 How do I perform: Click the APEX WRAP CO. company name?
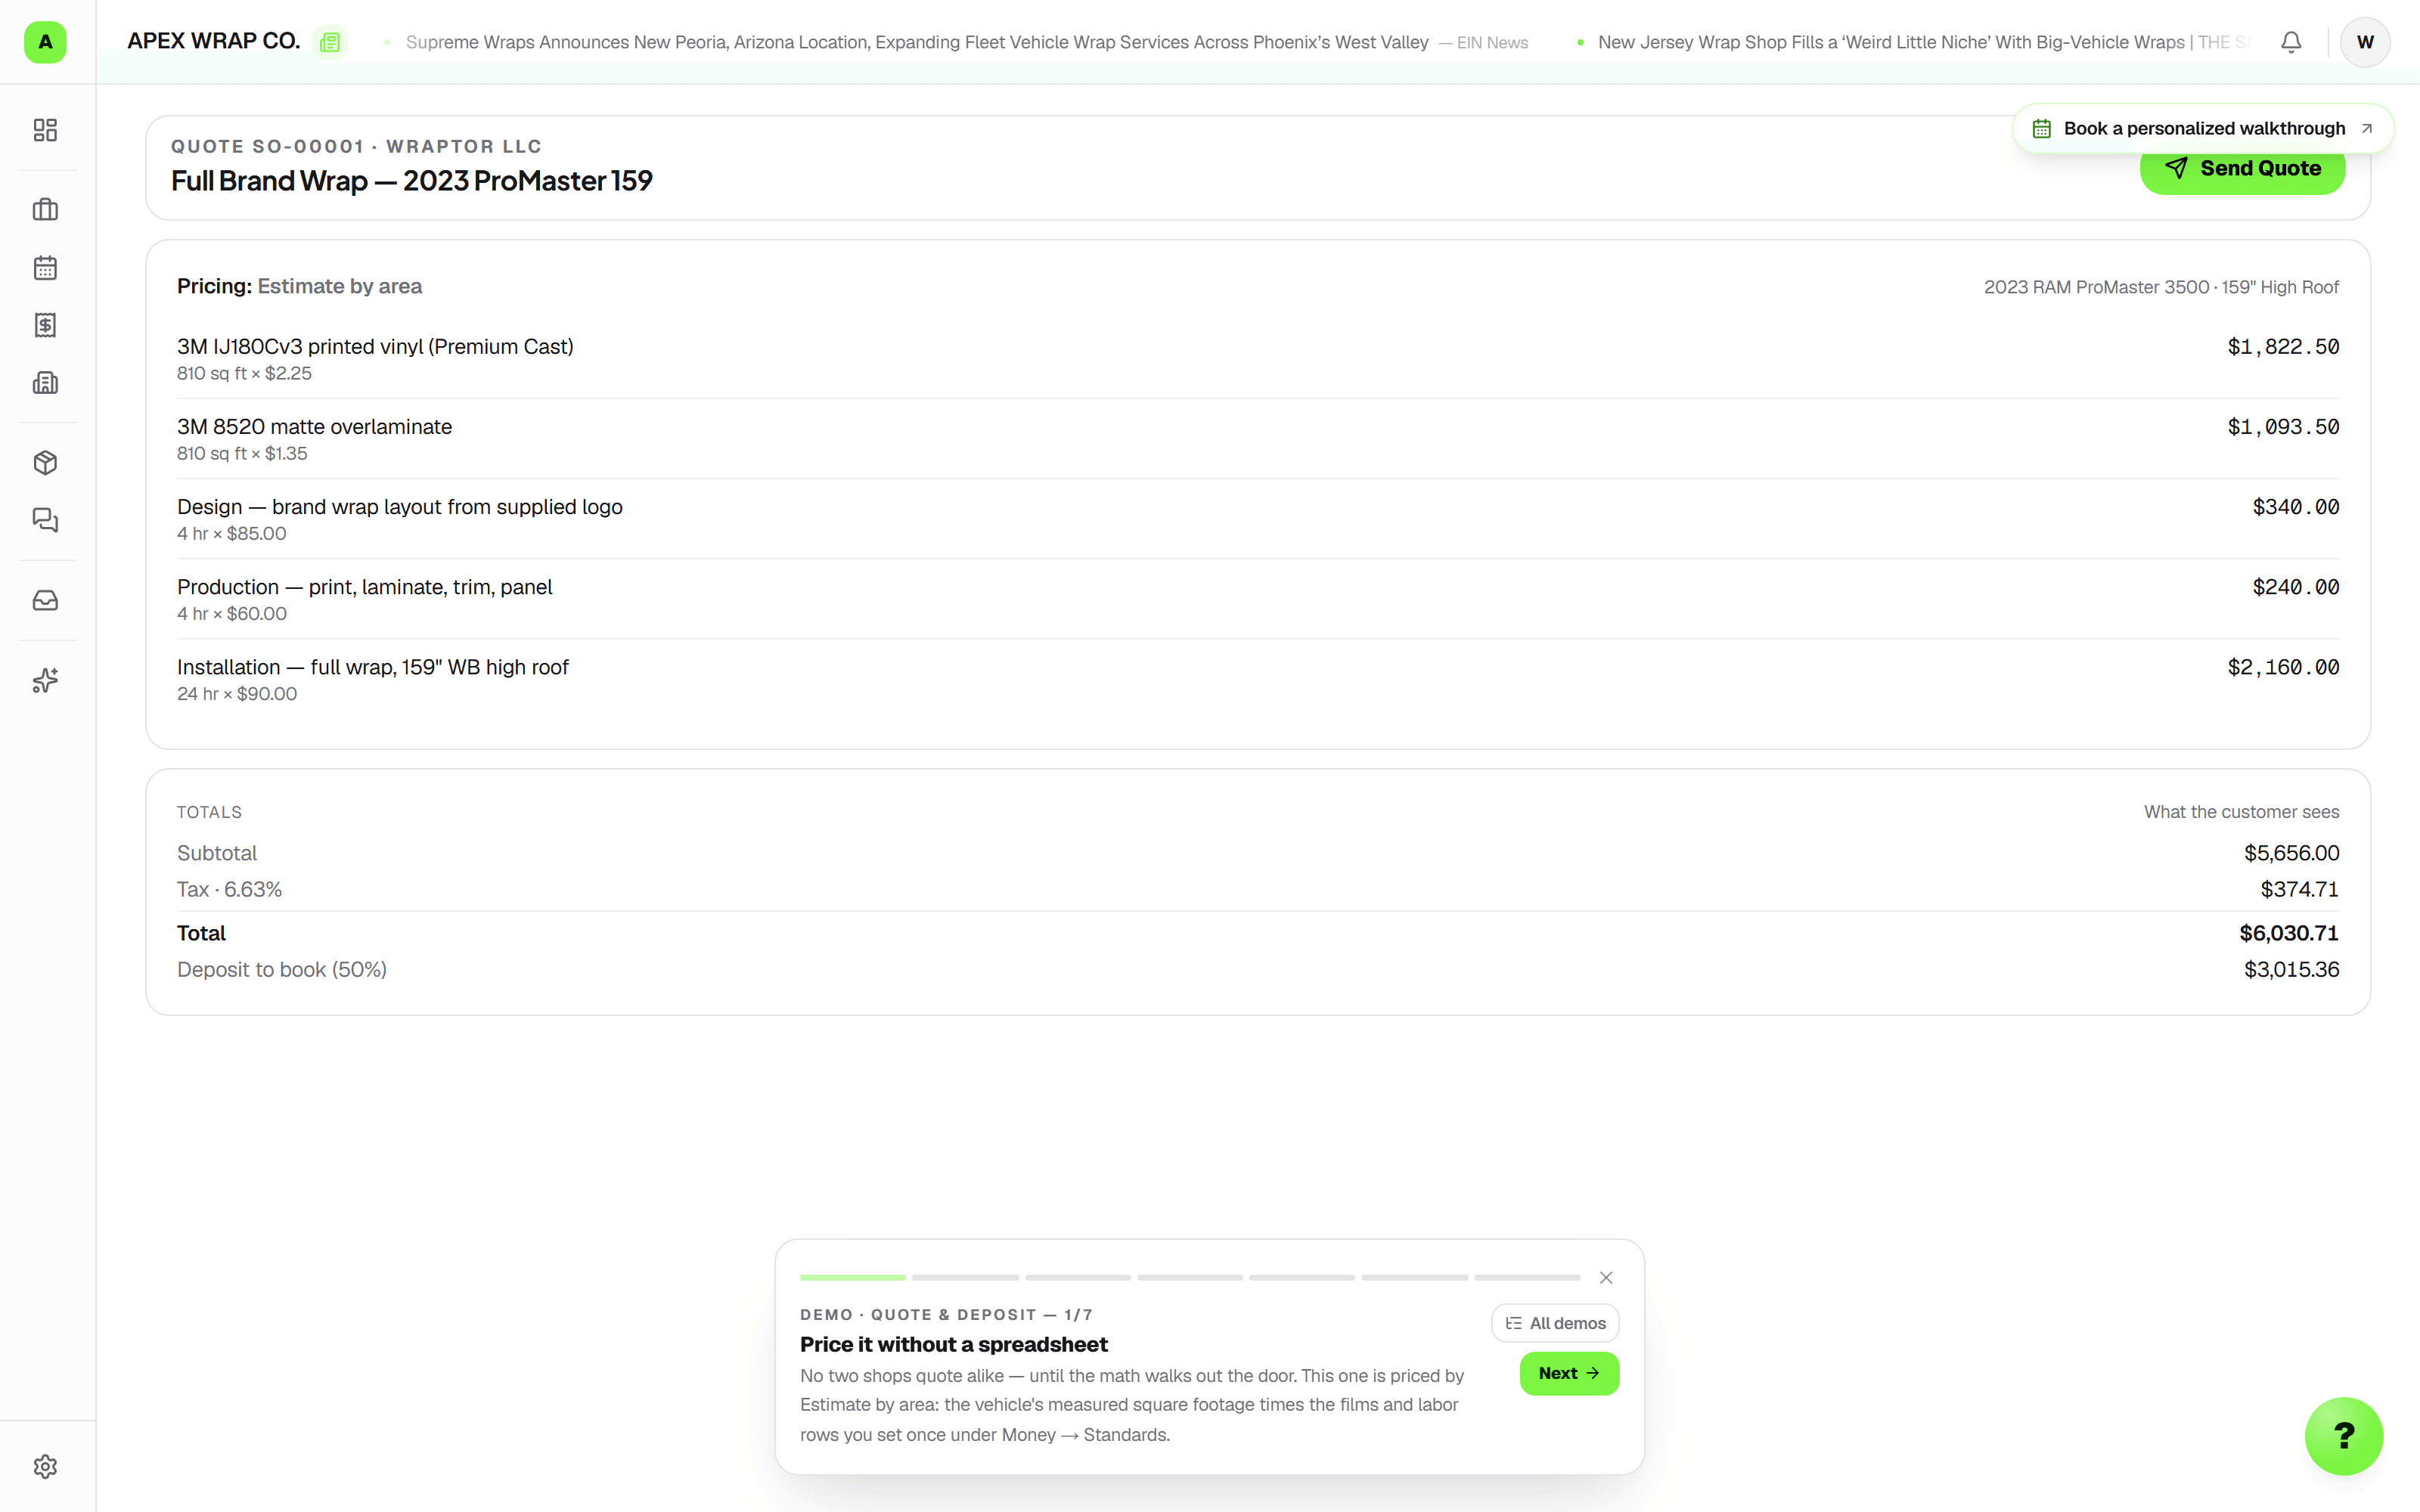point(213,41)
